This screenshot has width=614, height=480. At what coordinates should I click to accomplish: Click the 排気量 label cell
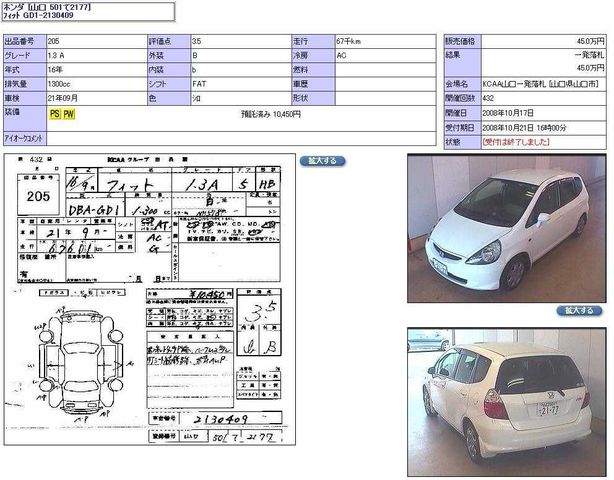(25, 84)
